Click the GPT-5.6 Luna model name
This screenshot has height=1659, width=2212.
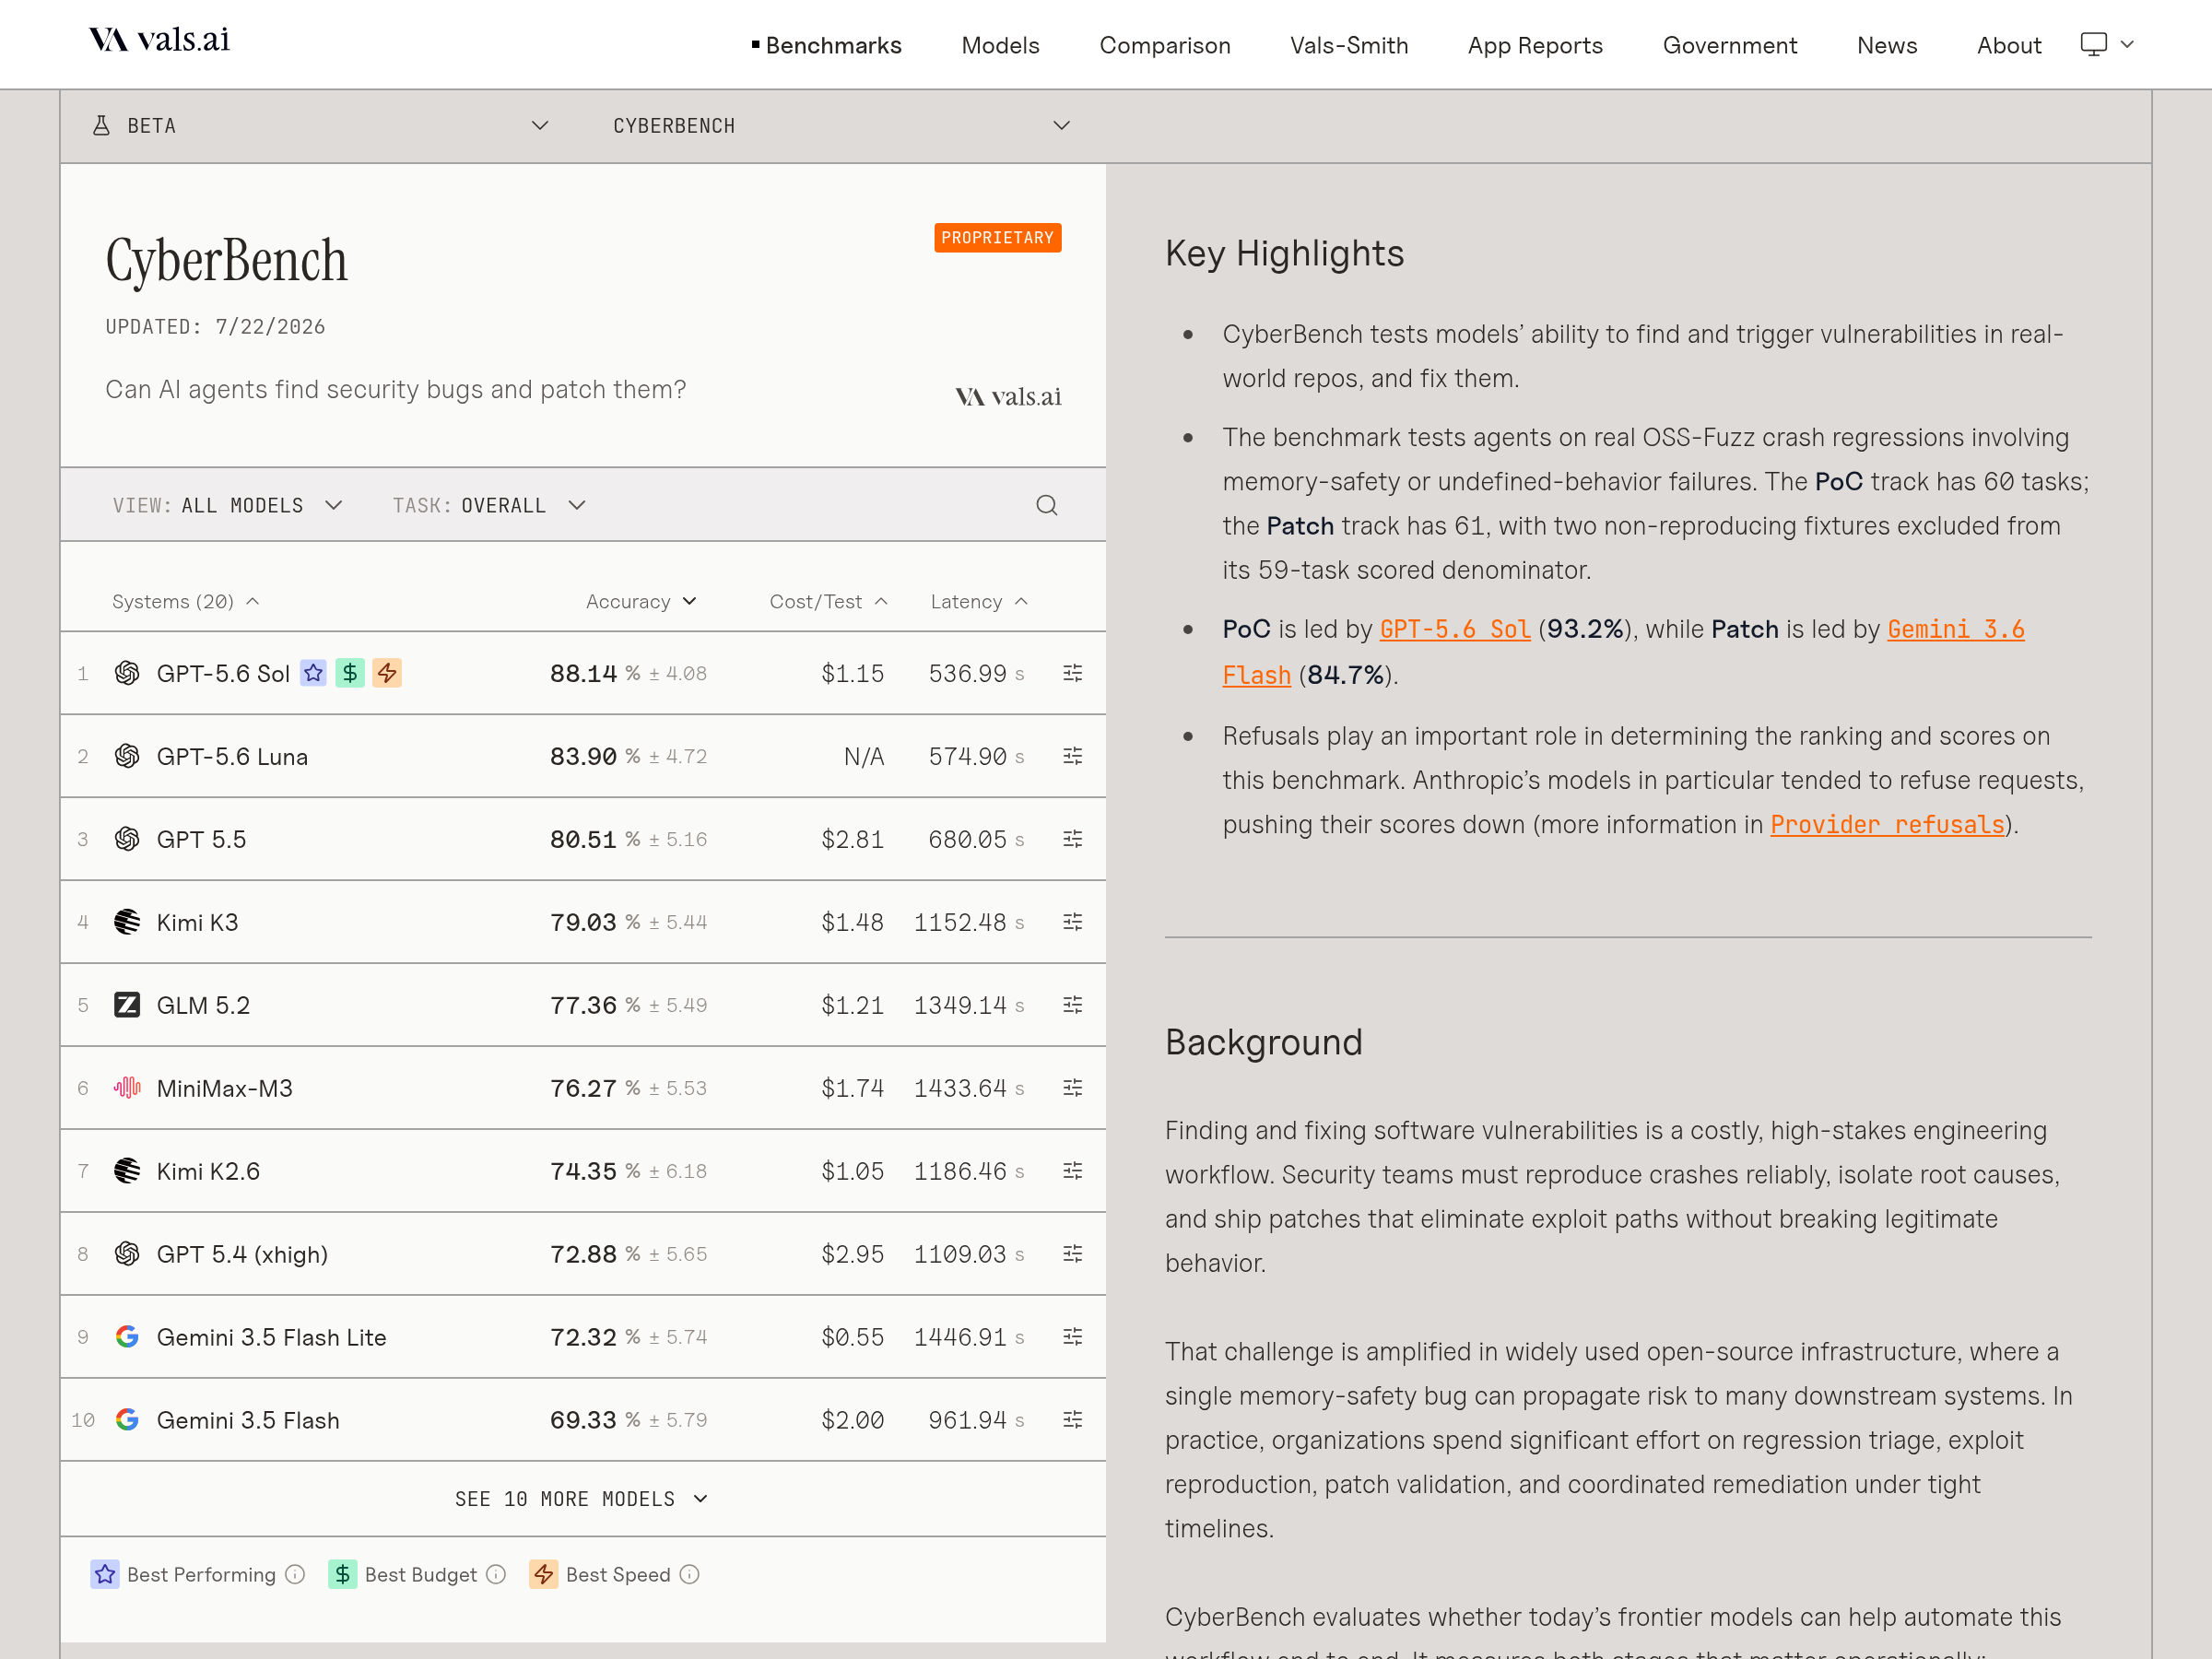click(x=232, y=756)
